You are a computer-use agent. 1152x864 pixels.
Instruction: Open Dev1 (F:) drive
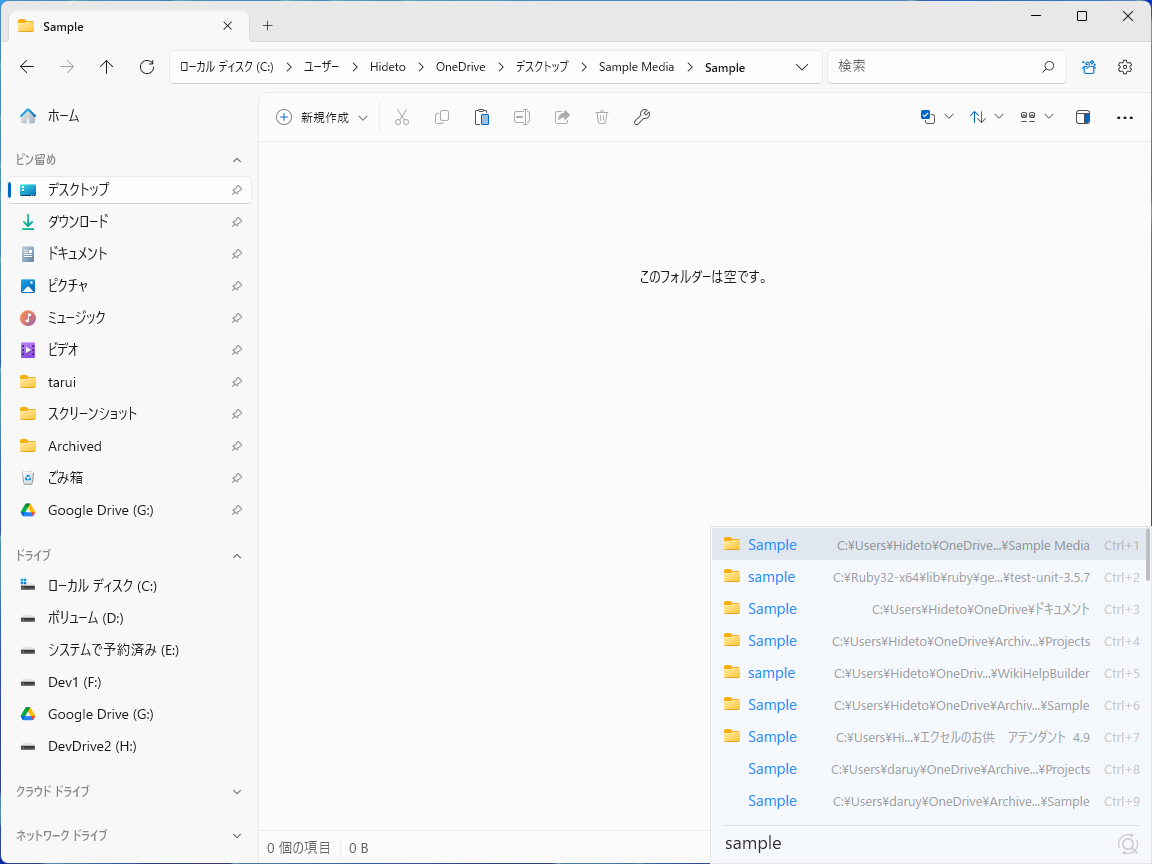[x=129, y=683]
